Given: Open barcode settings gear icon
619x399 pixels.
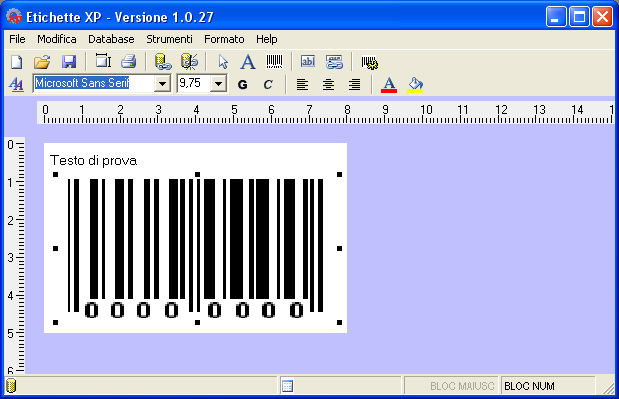Looking at the screenshot, I should point(370,62).
